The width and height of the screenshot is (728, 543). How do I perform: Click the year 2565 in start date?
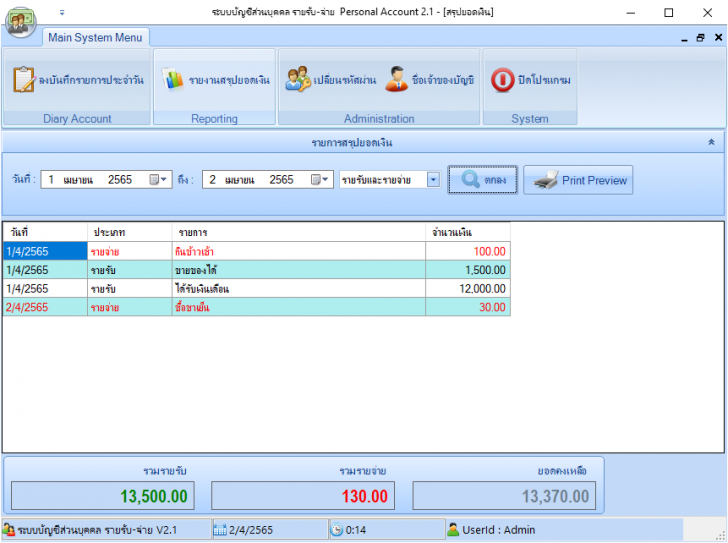pyautogui.click(x=120, y=179)
